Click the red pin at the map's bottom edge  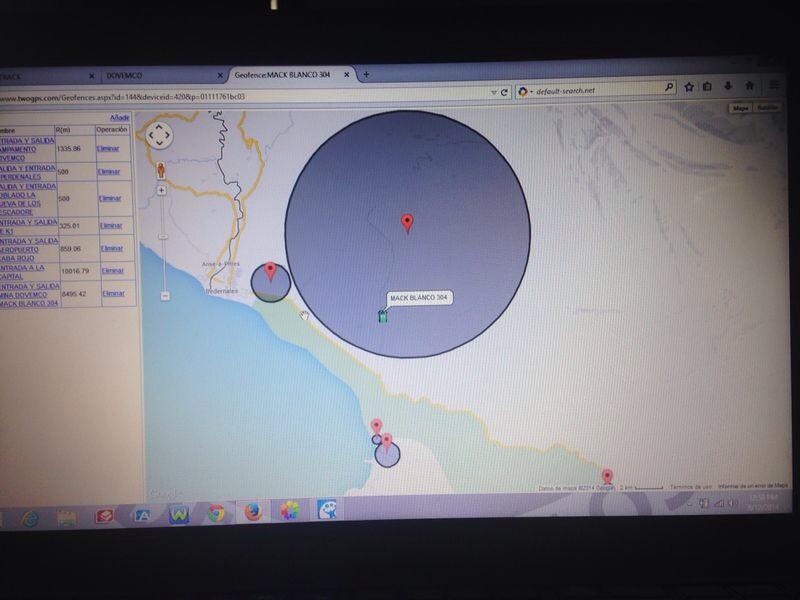point(607,477)
